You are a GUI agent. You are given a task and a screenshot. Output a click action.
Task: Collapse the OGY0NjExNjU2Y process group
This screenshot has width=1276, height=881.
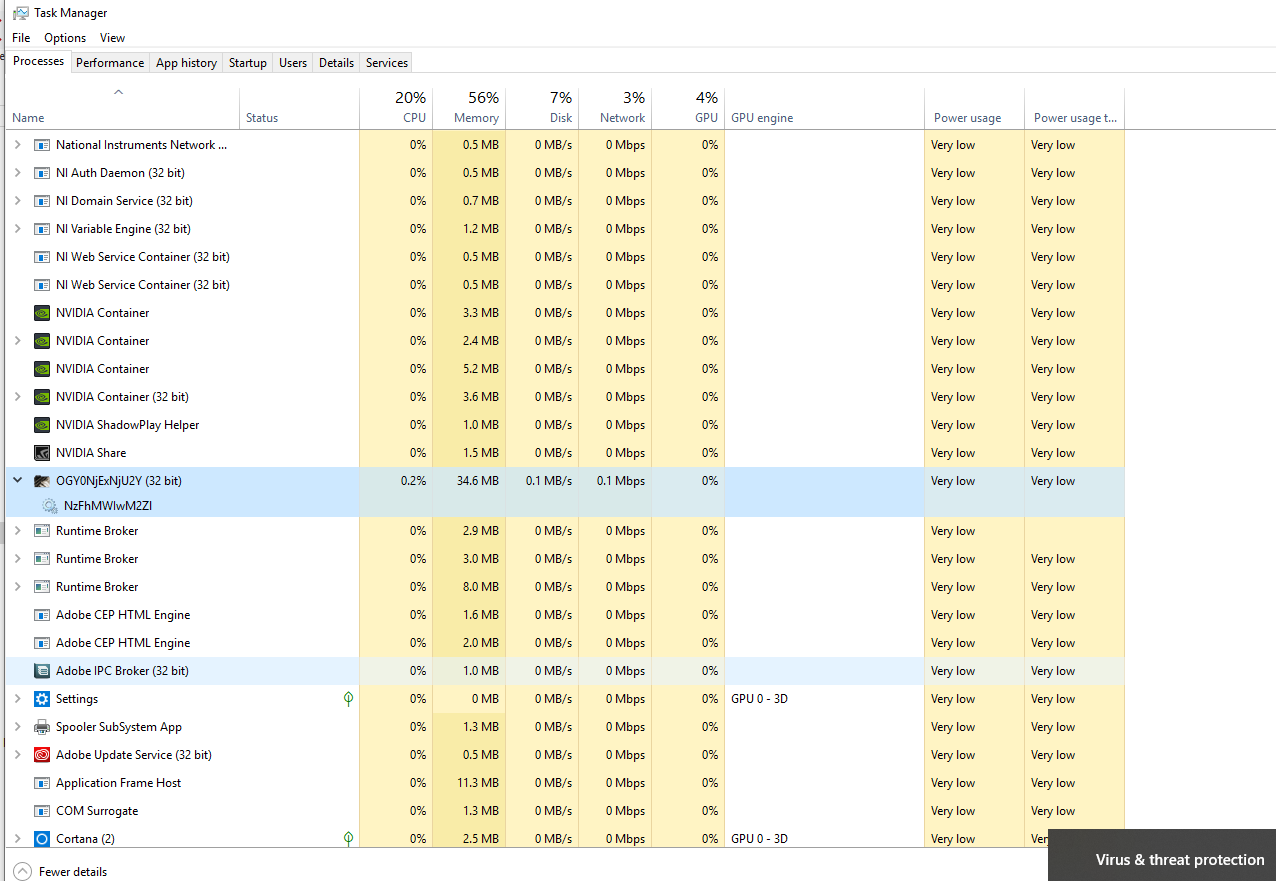17,481
